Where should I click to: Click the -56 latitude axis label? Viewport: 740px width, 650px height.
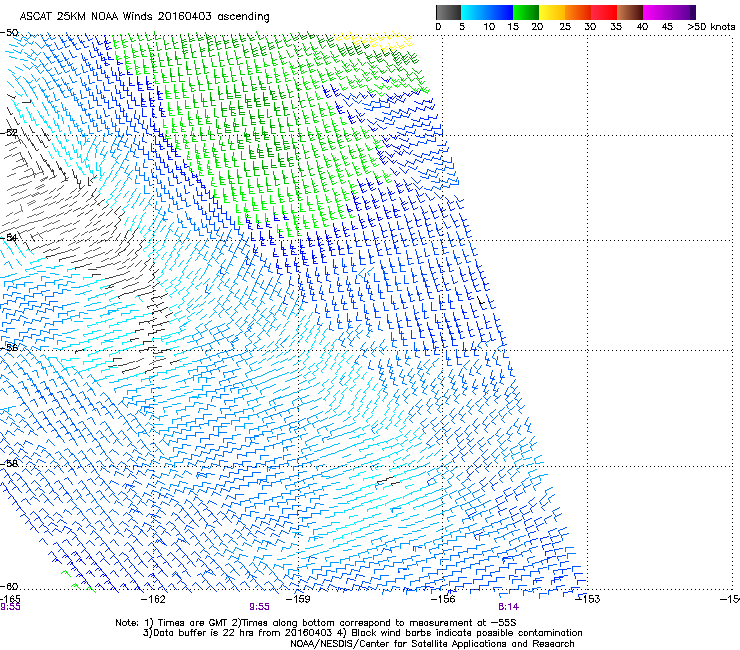pyautogui.click(x=9, y=347)
